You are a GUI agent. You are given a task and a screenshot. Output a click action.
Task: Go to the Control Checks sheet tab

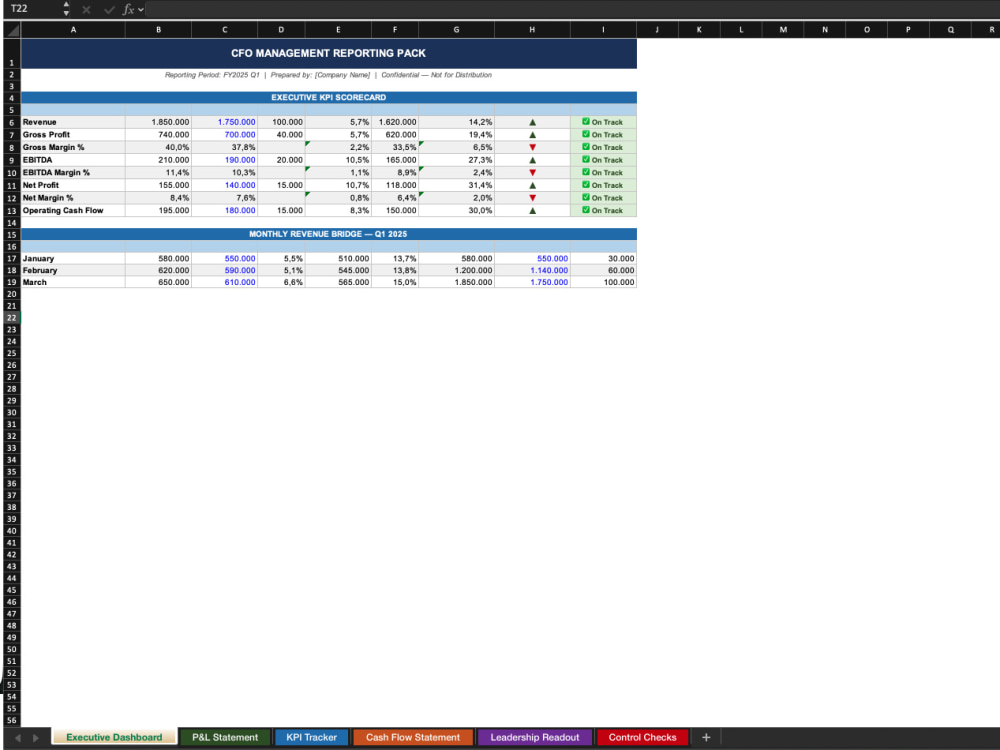pyautogui.click(x=642, y=737)
